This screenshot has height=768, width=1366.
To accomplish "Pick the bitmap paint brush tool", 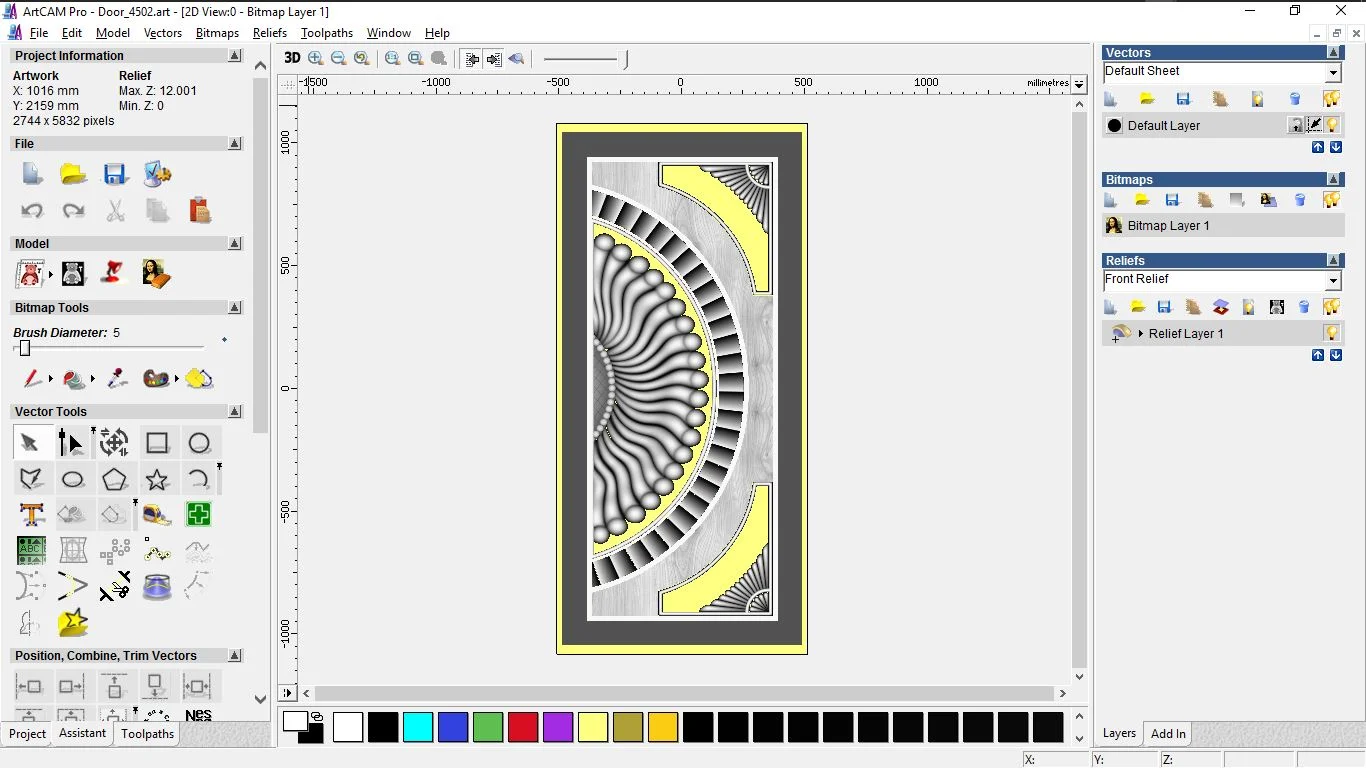I will click(32, 379).
